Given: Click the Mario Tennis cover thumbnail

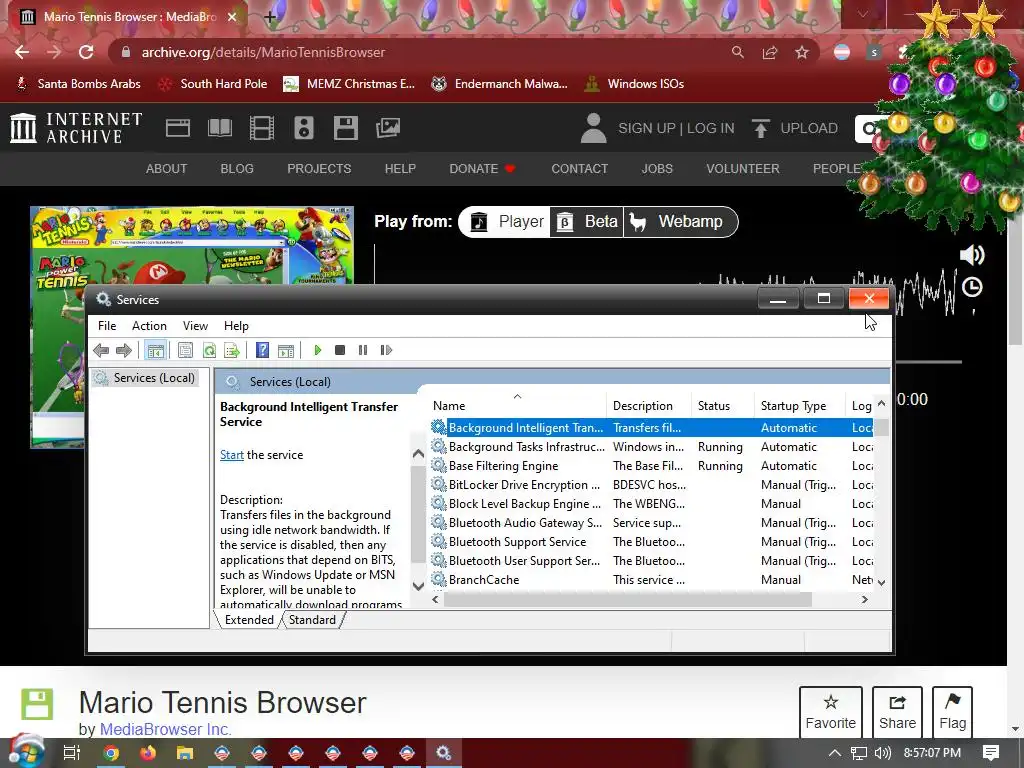Looking at the screenshot, I should 192,245.
